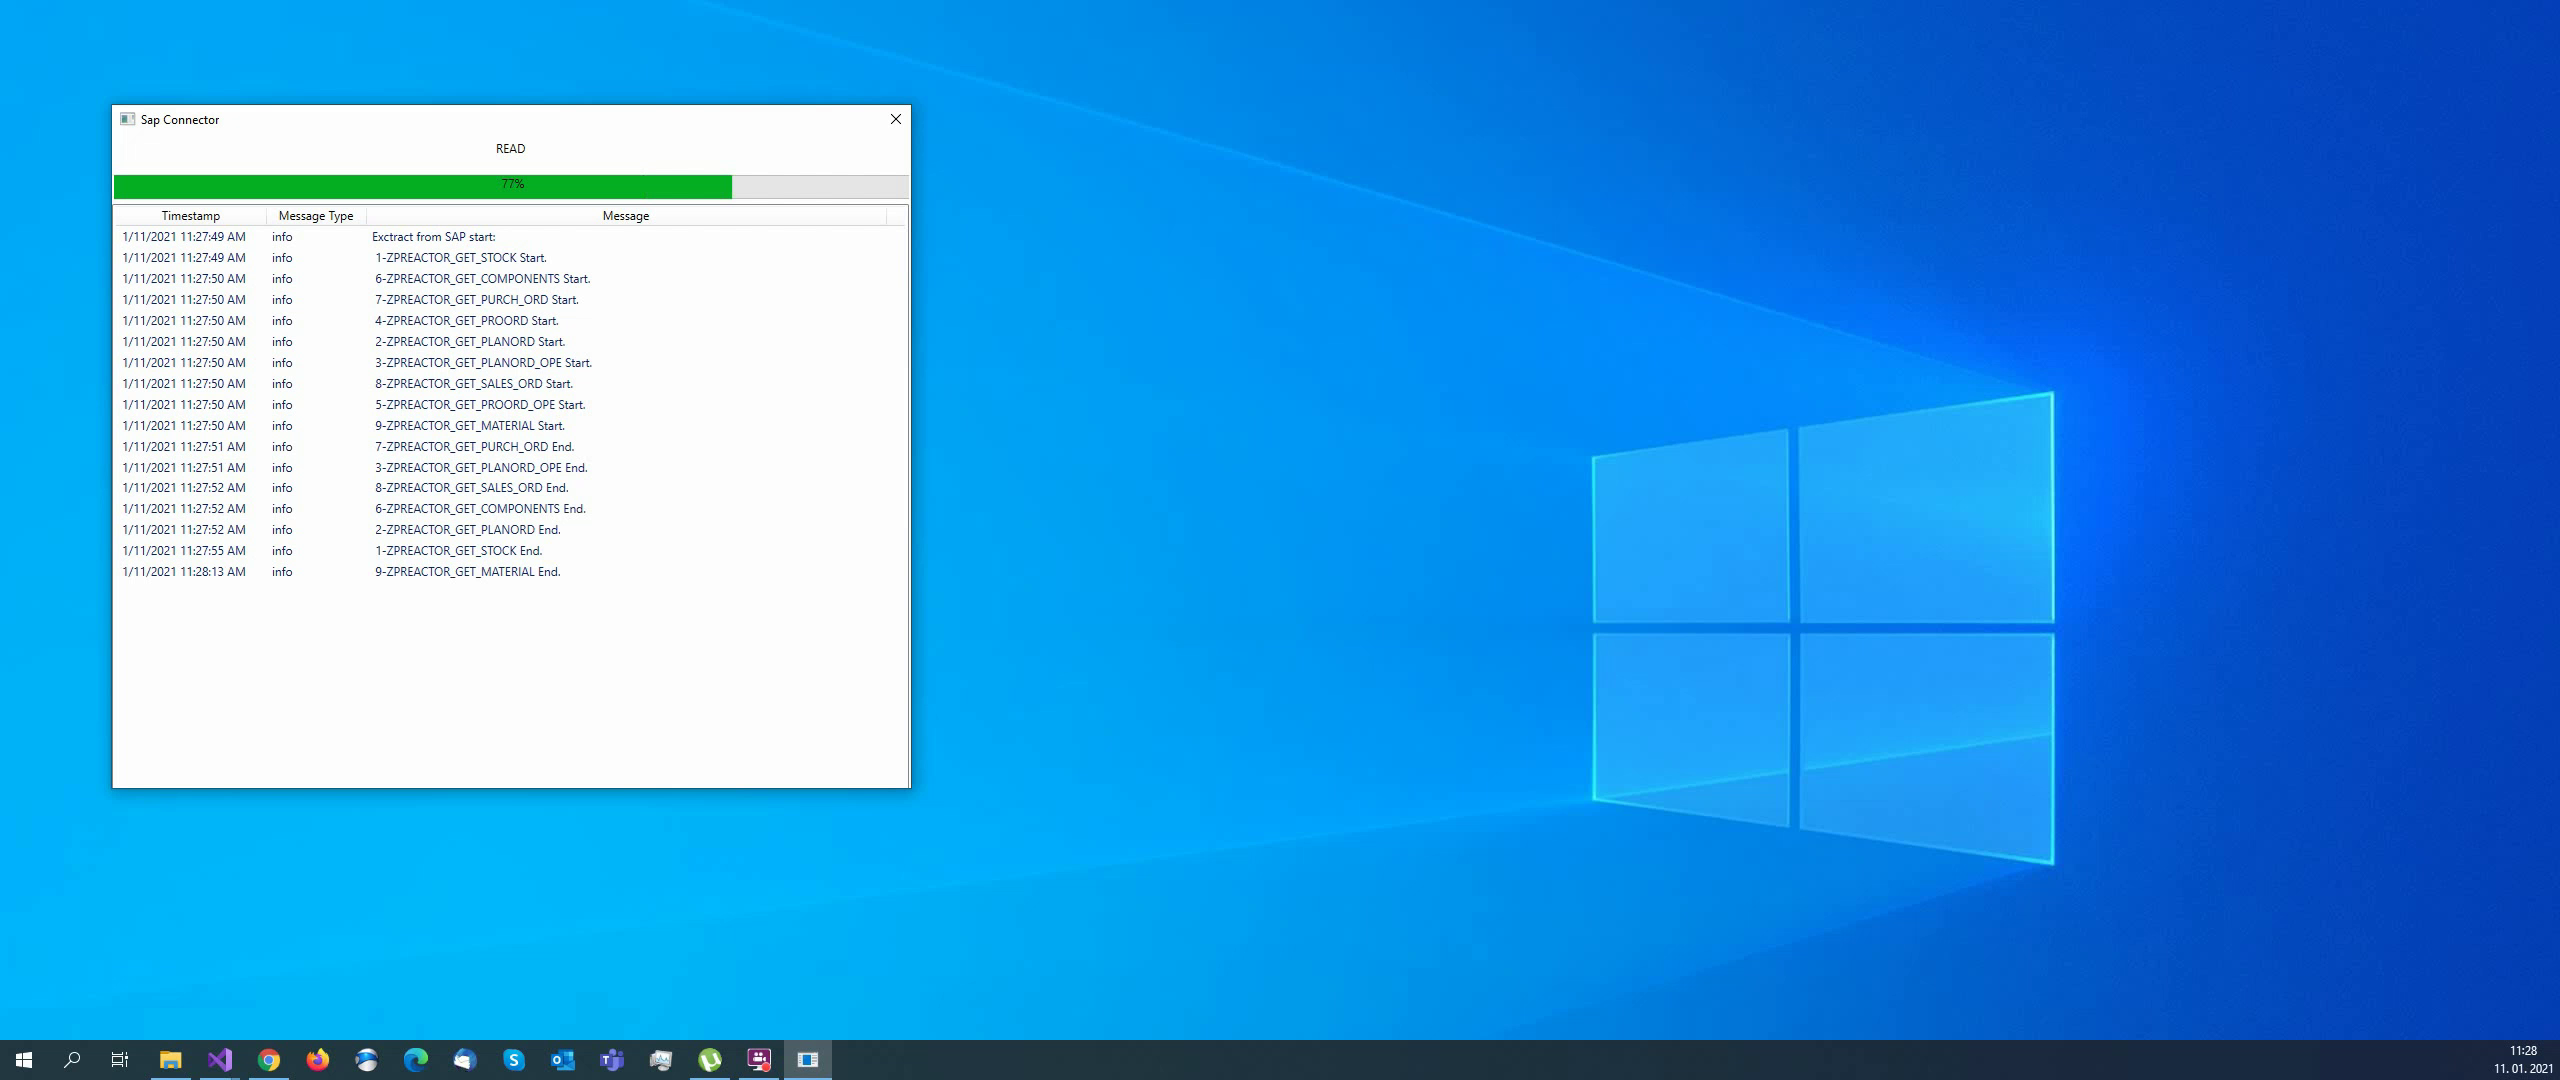
Task: Open Microsoft Teams taskbar icon
Action: pyautogui.click(x=612, y=1059)
